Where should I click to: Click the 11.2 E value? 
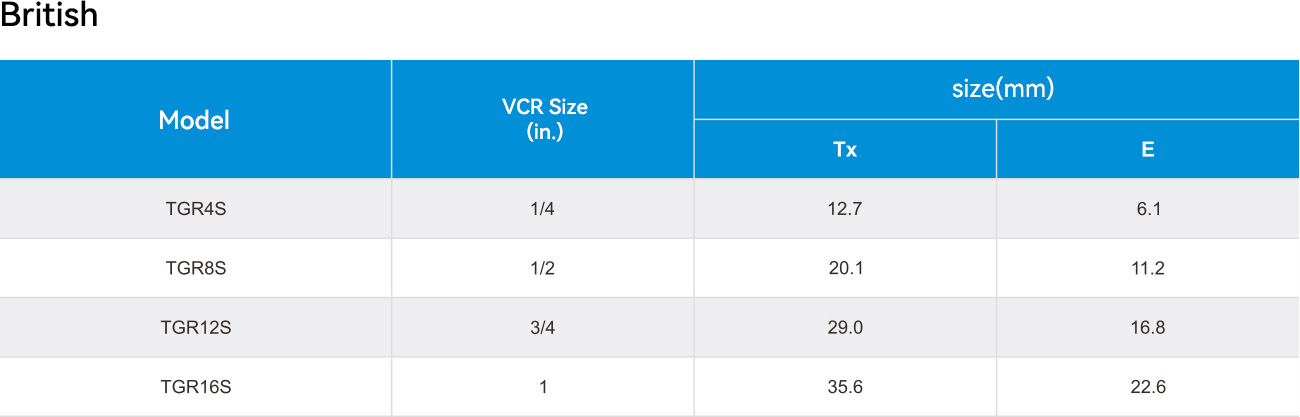[1148, 268]
